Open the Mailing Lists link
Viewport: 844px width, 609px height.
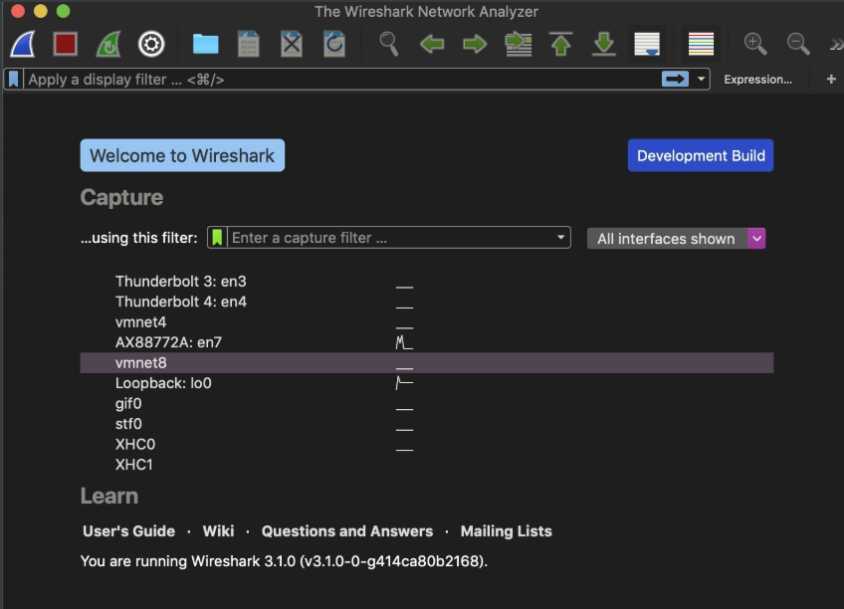[x=506, y=531]
